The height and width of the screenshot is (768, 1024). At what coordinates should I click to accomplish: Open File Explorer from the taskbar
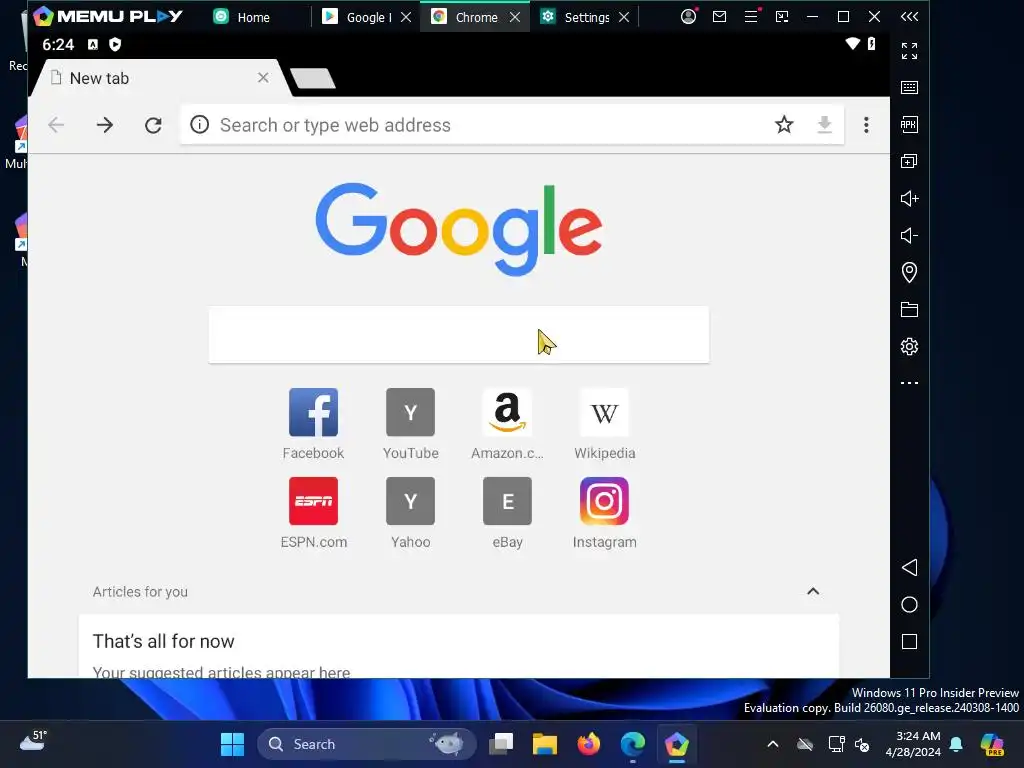coord(545,744)
